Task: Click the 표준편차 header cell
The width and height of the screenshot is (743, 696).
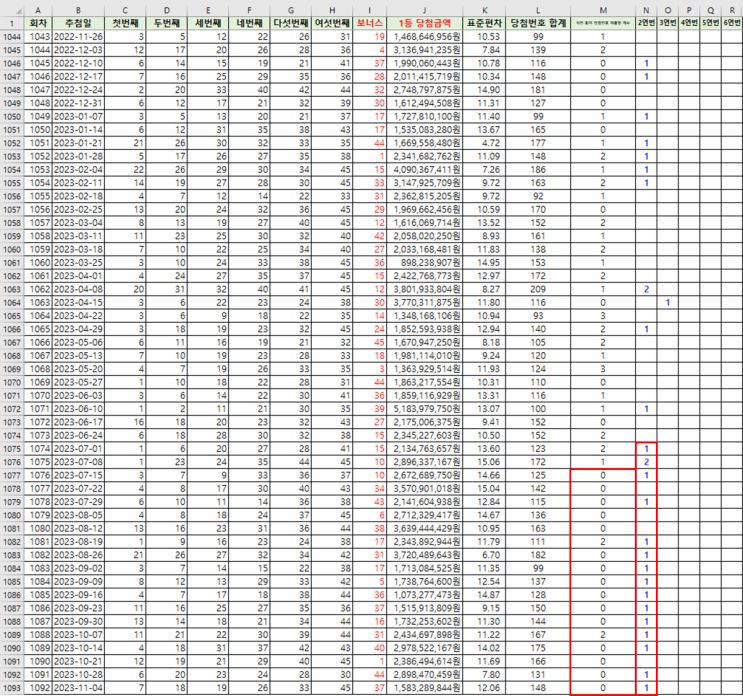Action: click(484, 23)
